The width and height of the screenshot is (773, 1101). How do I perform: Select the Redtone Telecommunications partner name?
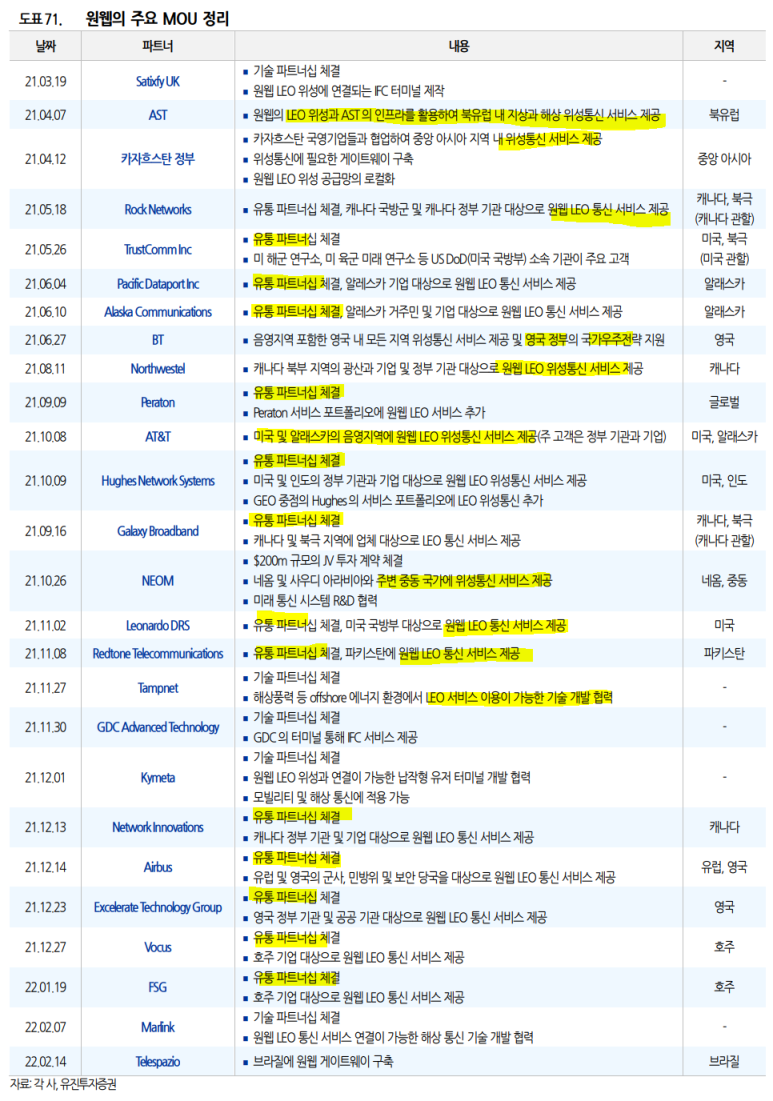point(158,654)
